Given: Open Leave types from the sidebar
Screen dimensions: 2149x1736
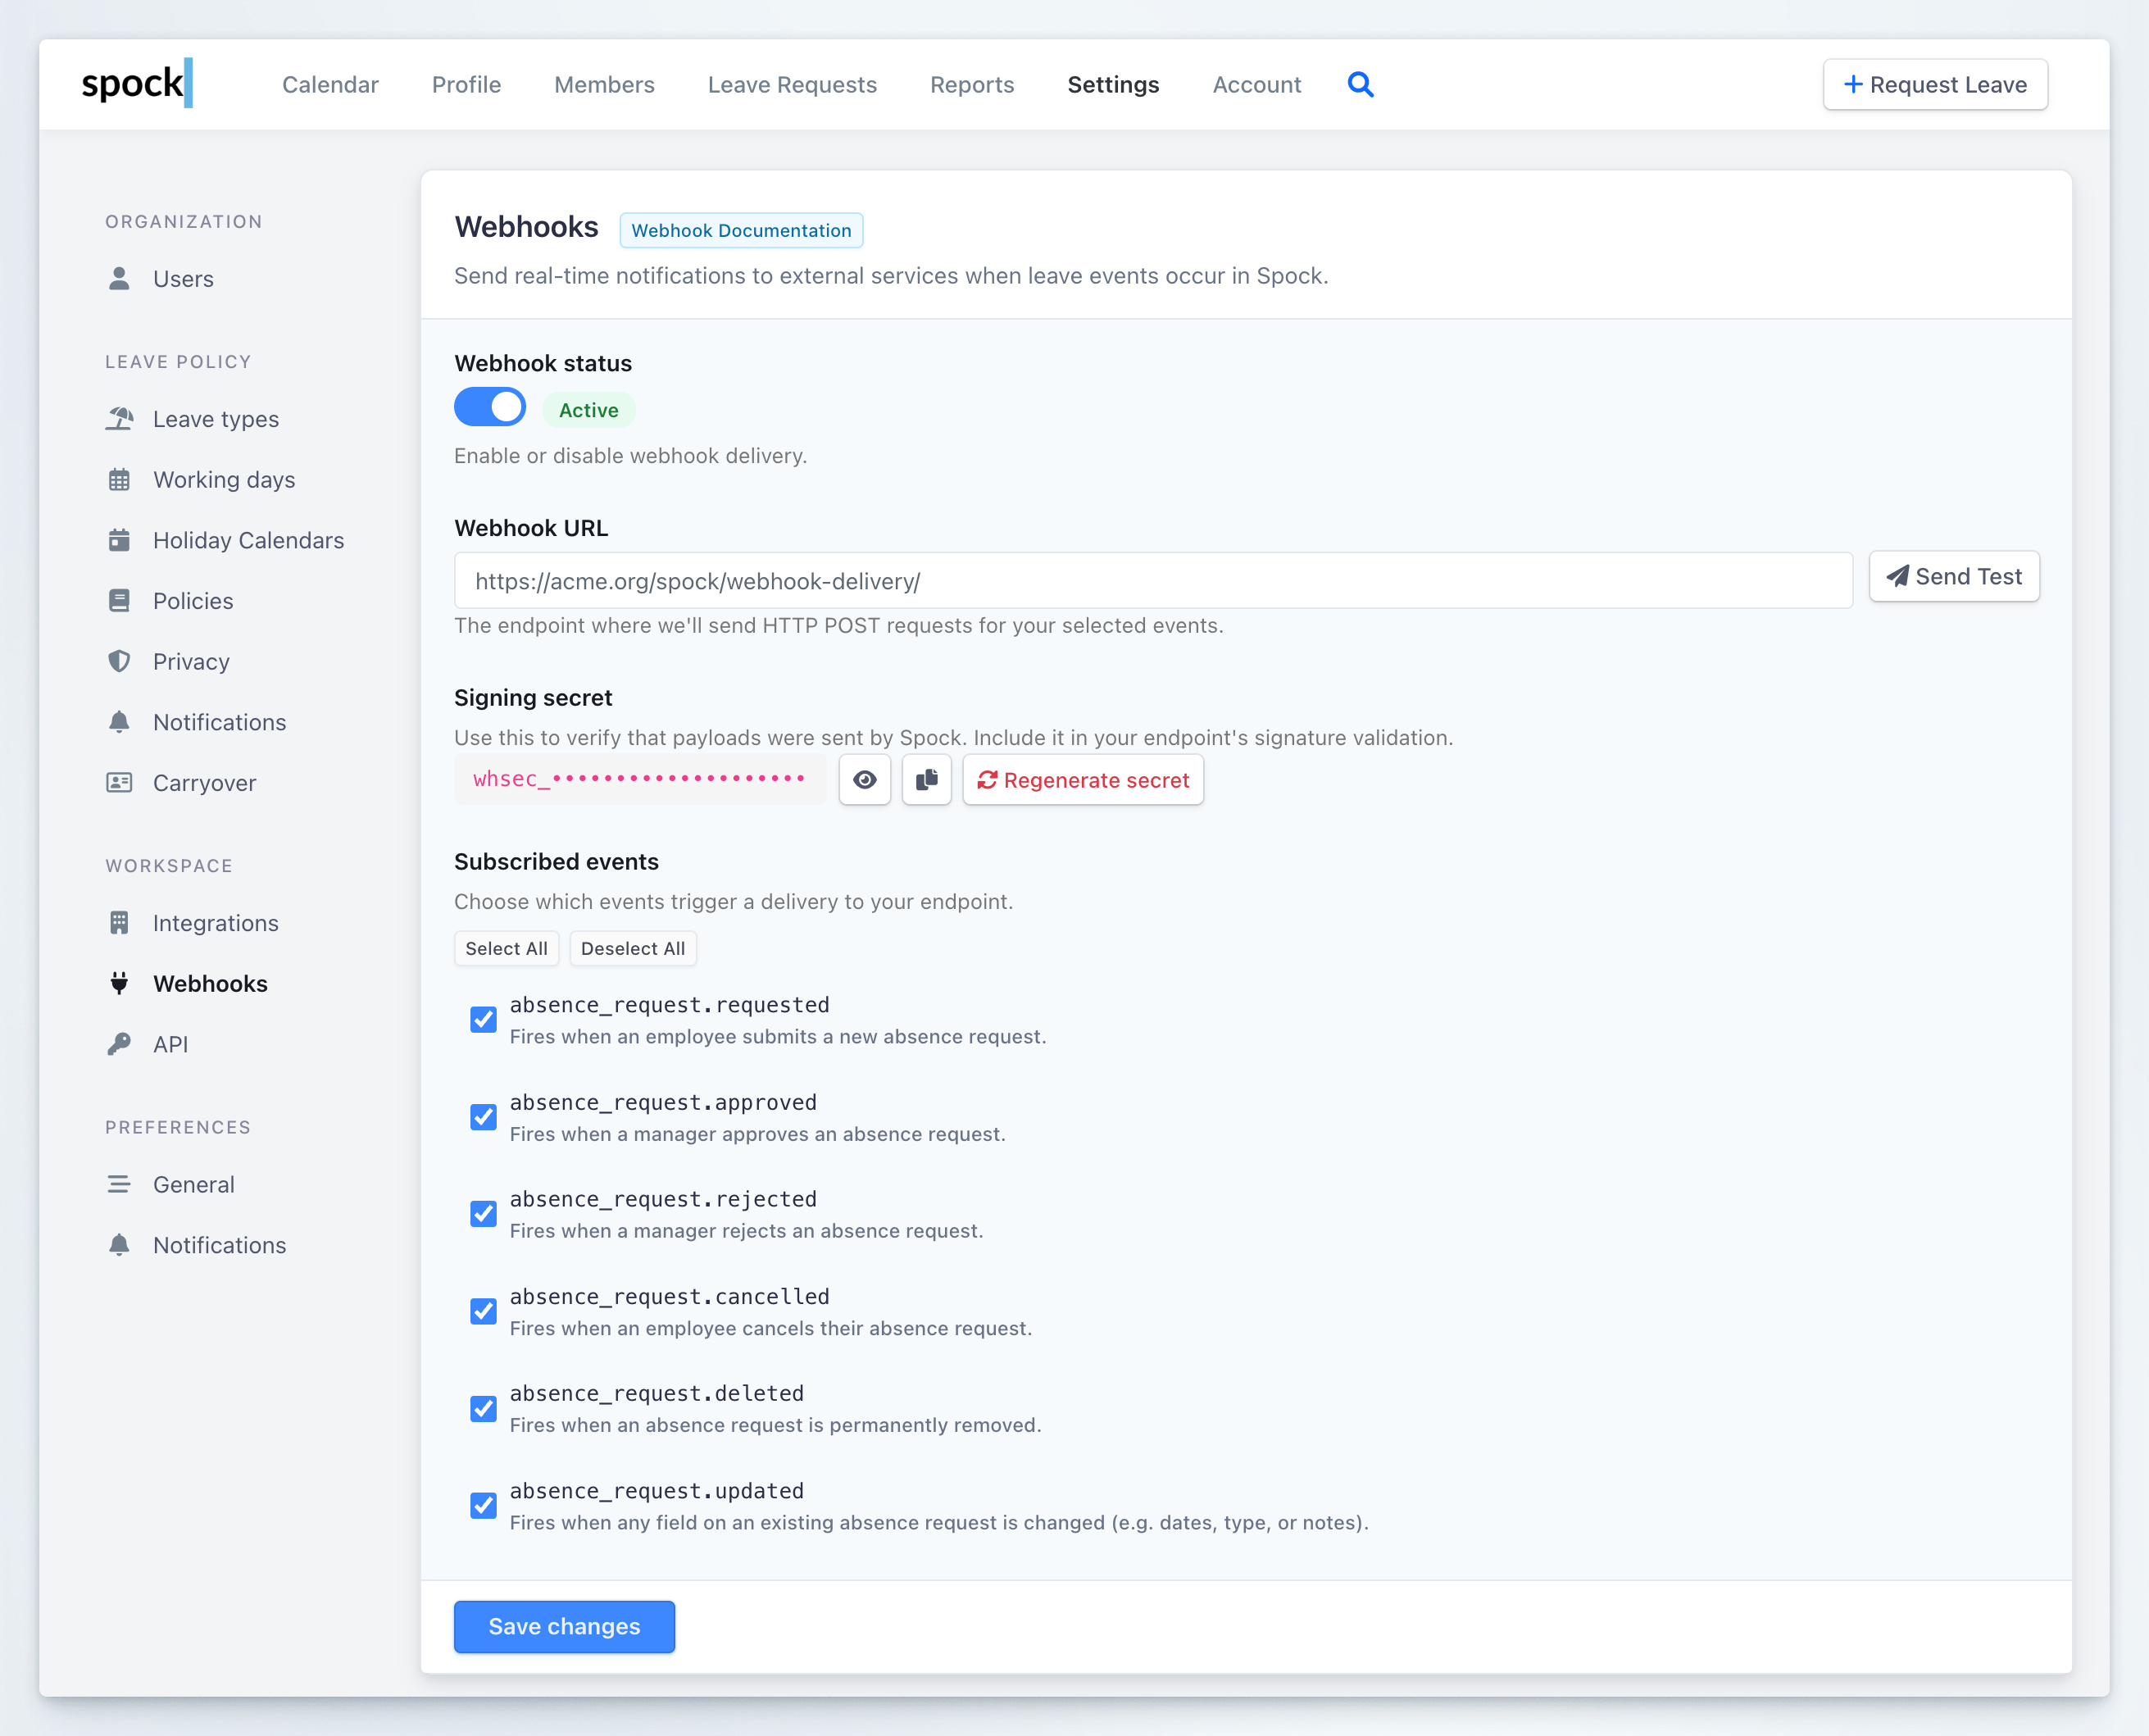Looking at the screenshot, I should click(x=216, y=419).
